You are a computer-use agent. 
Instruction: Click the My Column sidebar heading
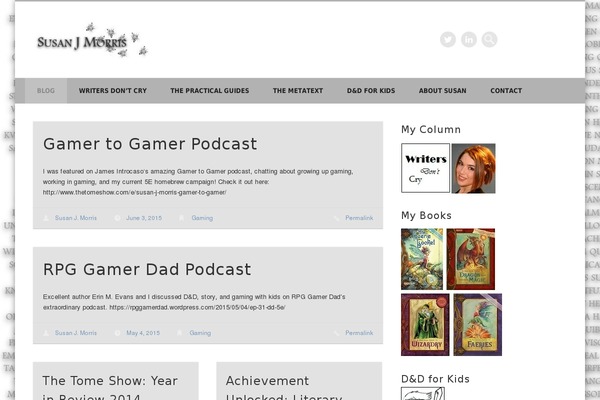pyautogui.click(x=431, y=130)
